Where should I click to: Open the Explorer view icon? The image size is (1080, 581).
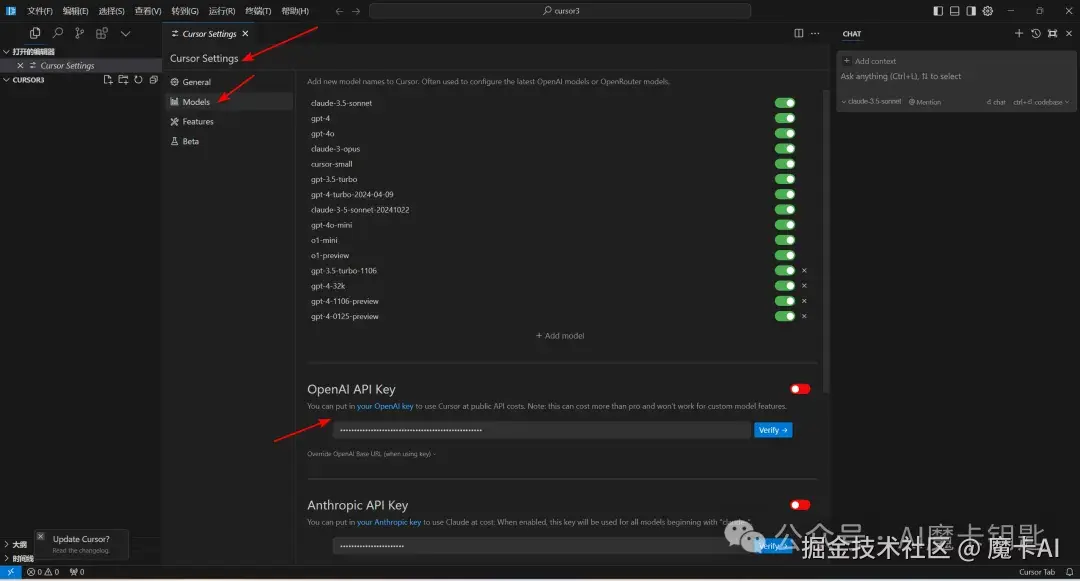pyautogui.click(x=35, y=33)
